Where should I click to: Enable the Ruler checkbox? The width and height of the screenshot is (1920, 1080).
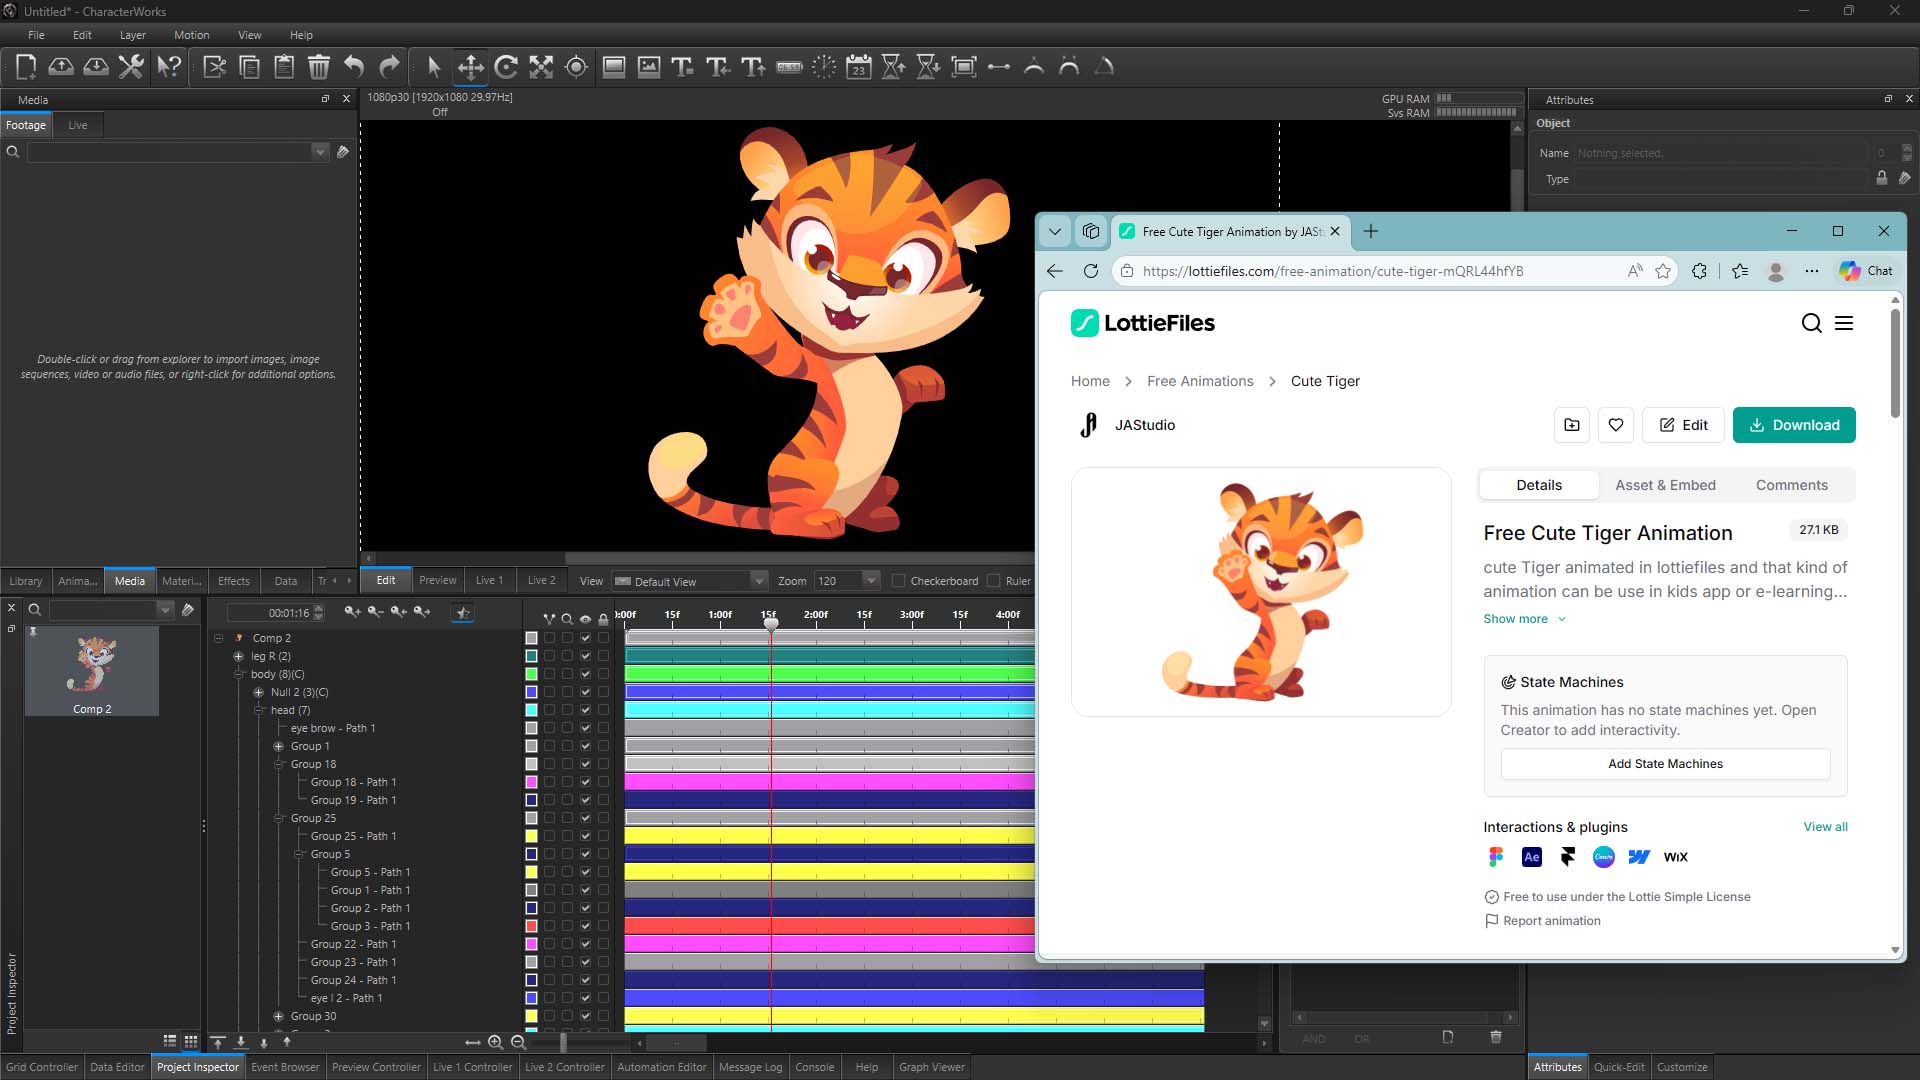(993, 581)
